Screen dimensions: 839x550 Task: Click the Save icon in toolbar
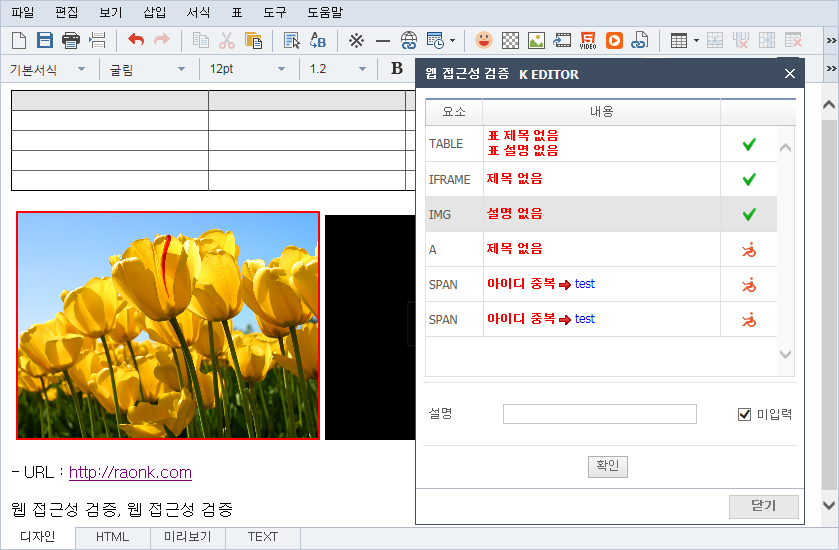tap(45, 40)
